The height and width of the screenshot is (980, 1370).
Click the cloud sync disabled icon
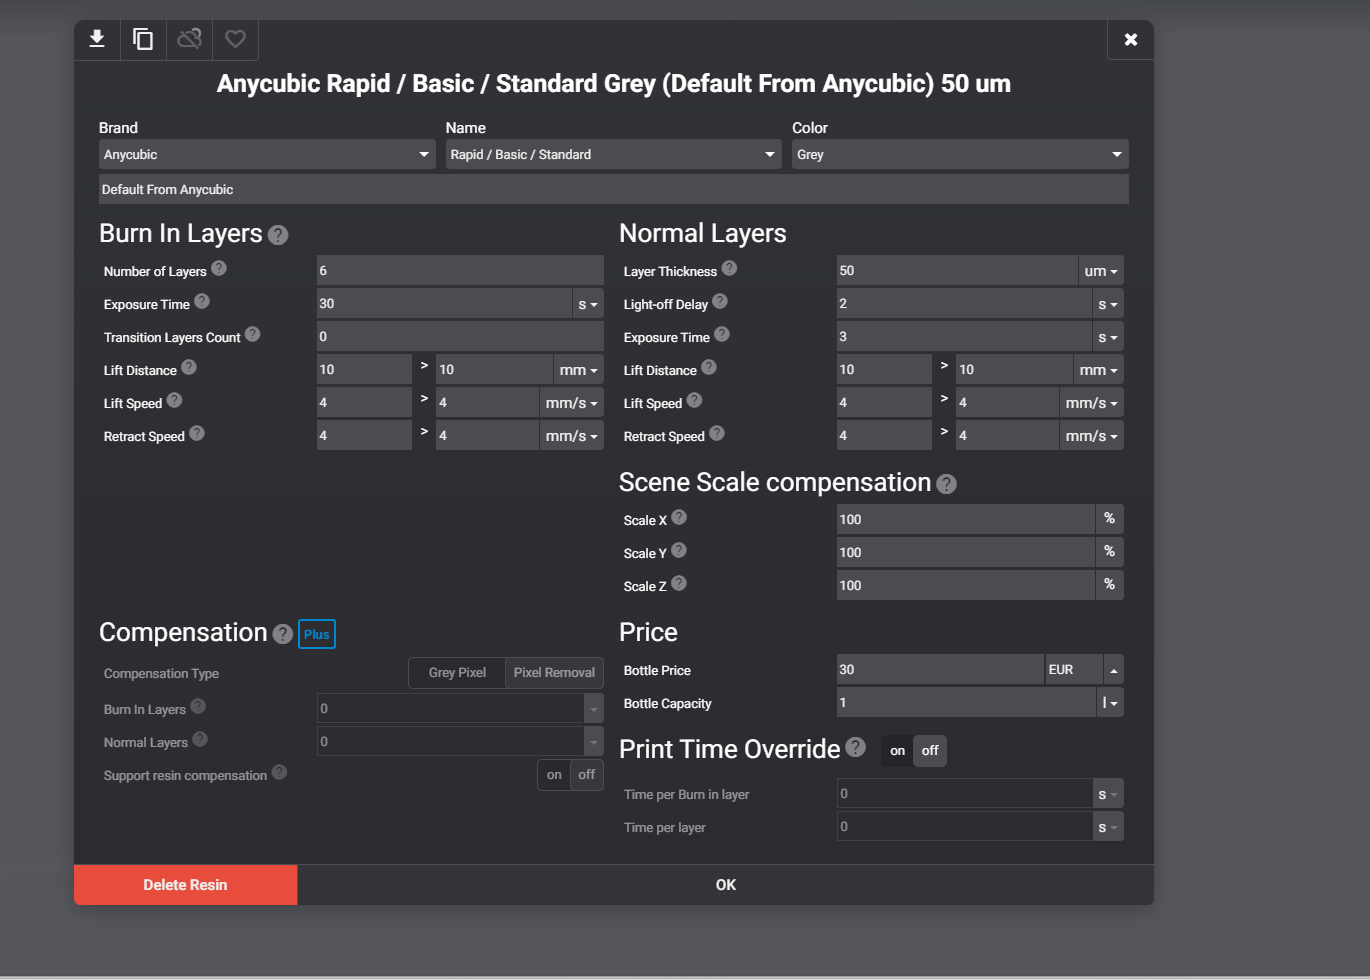(x=189, y=39)
